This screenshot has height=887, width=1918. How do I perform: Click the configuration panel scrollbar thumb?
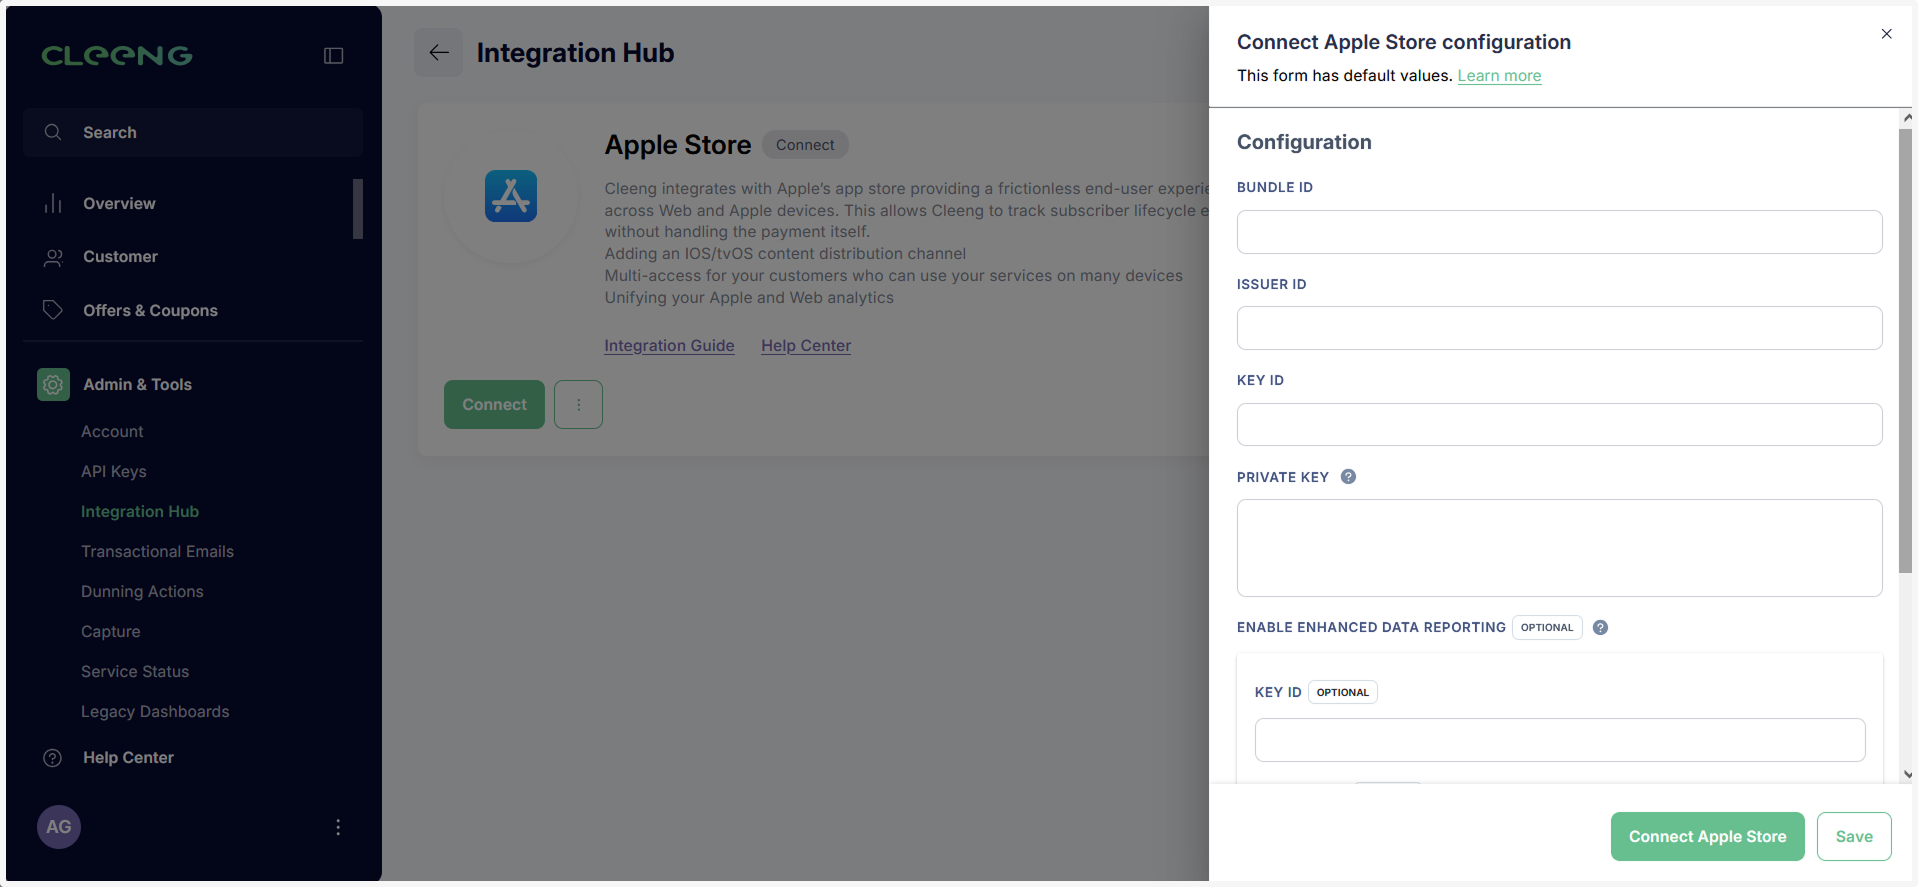click(x=1904, y=350)
